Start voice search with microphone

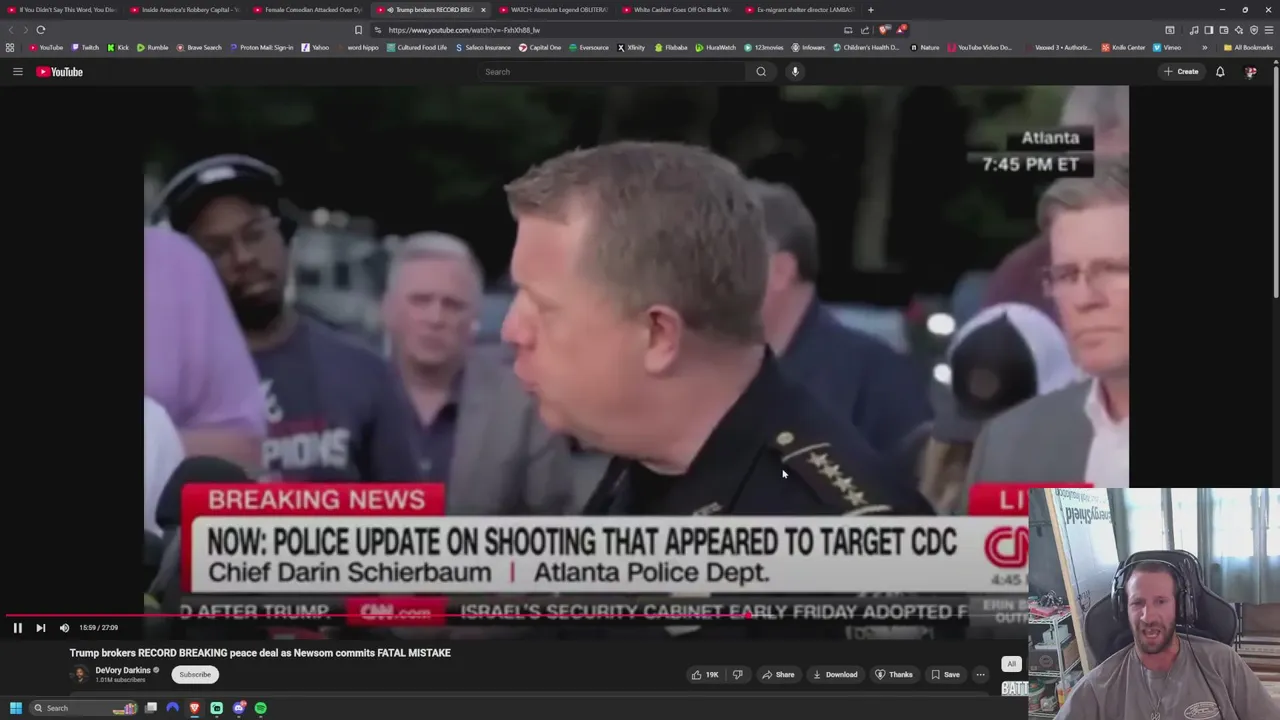coord(795,72)
